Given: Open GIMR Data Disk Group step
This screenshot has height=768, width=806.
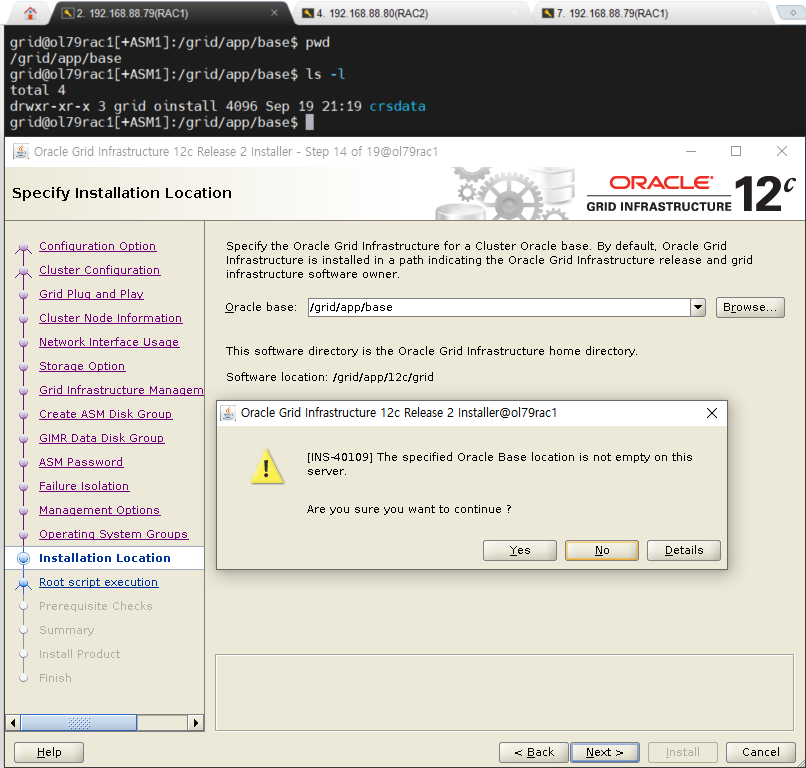Looking at the screenshot, I should tap(102, 438).
